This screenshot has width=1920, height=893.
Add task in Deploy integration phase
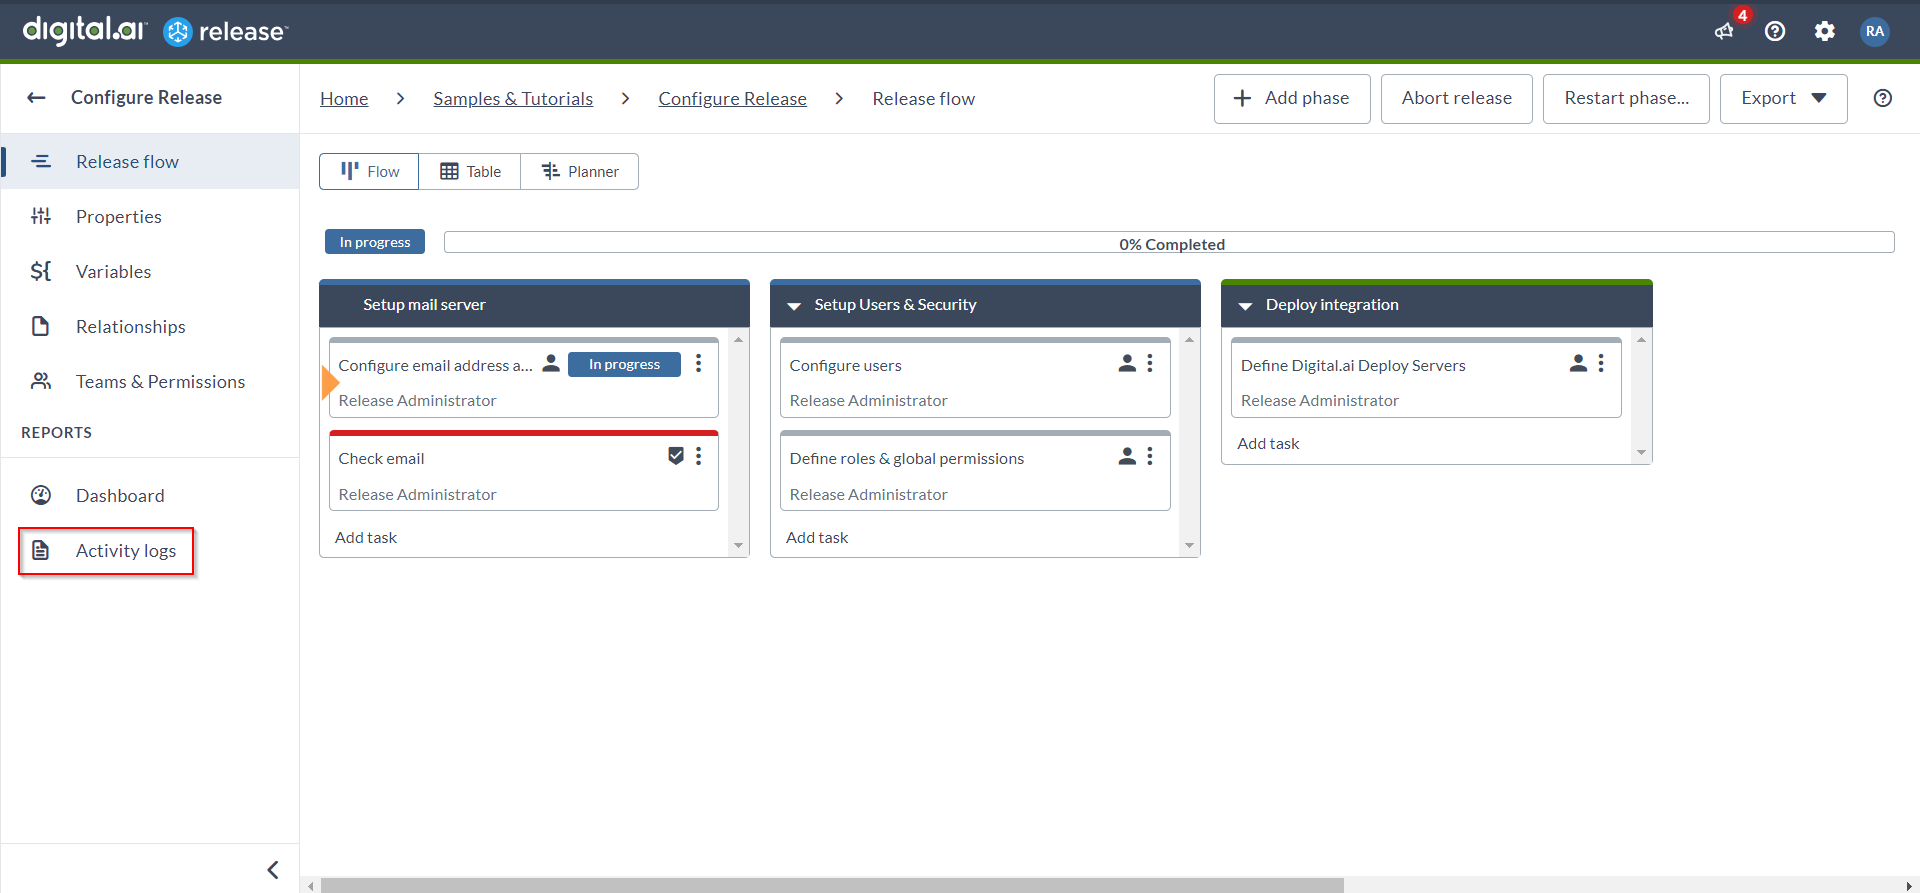(x=1268, y=444)
